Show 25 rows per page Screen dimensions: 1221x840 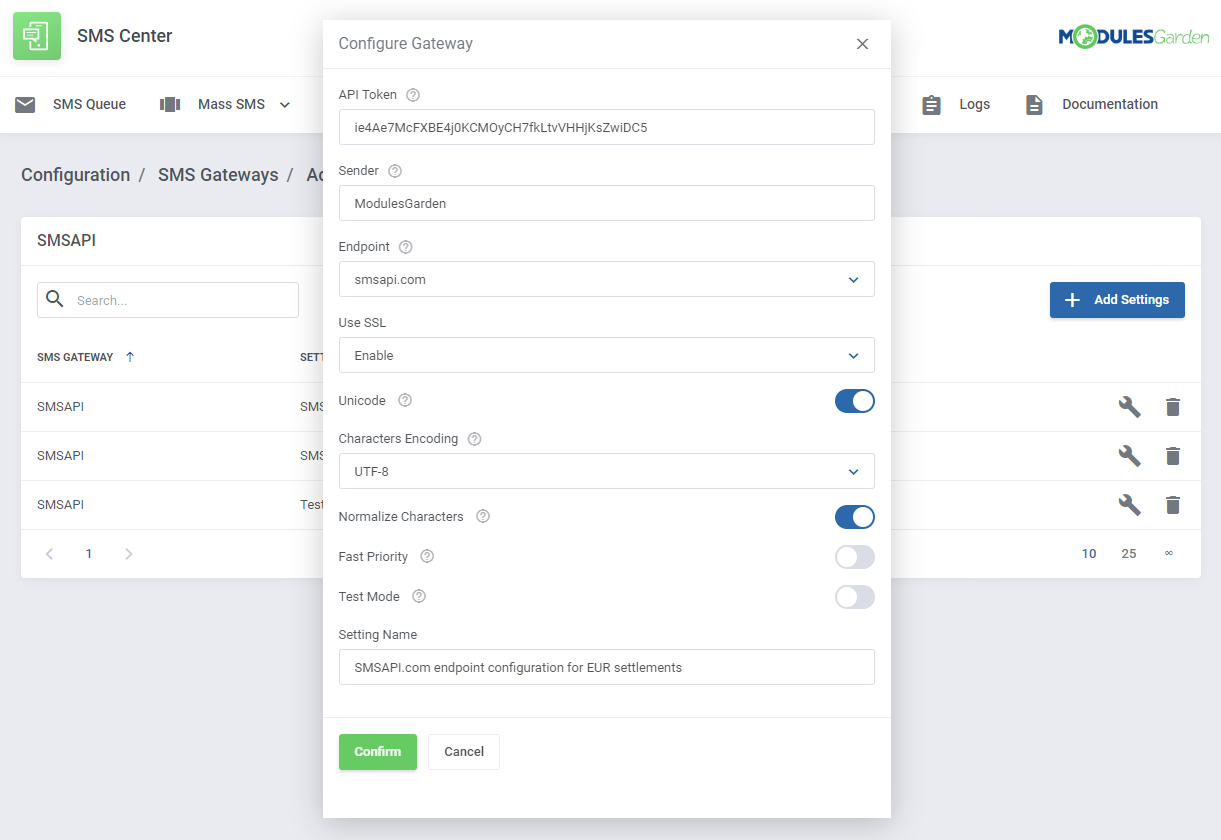[x=1129, y=553]
